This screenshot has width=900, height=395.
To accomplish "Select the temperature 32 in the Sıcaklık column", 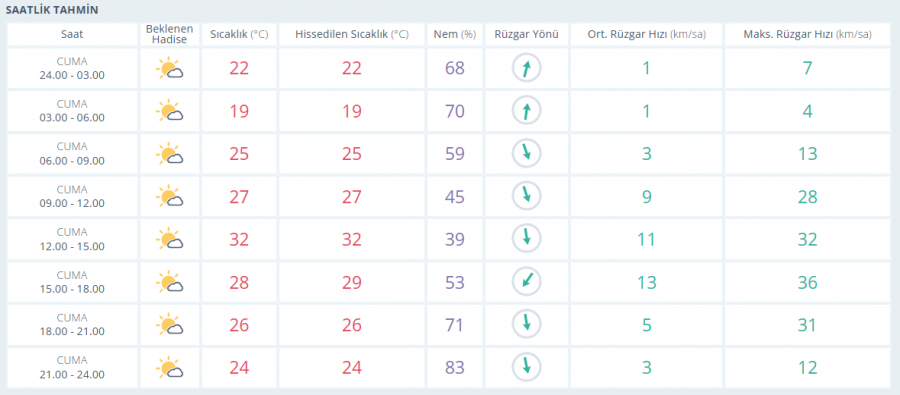I will [239, 239].
